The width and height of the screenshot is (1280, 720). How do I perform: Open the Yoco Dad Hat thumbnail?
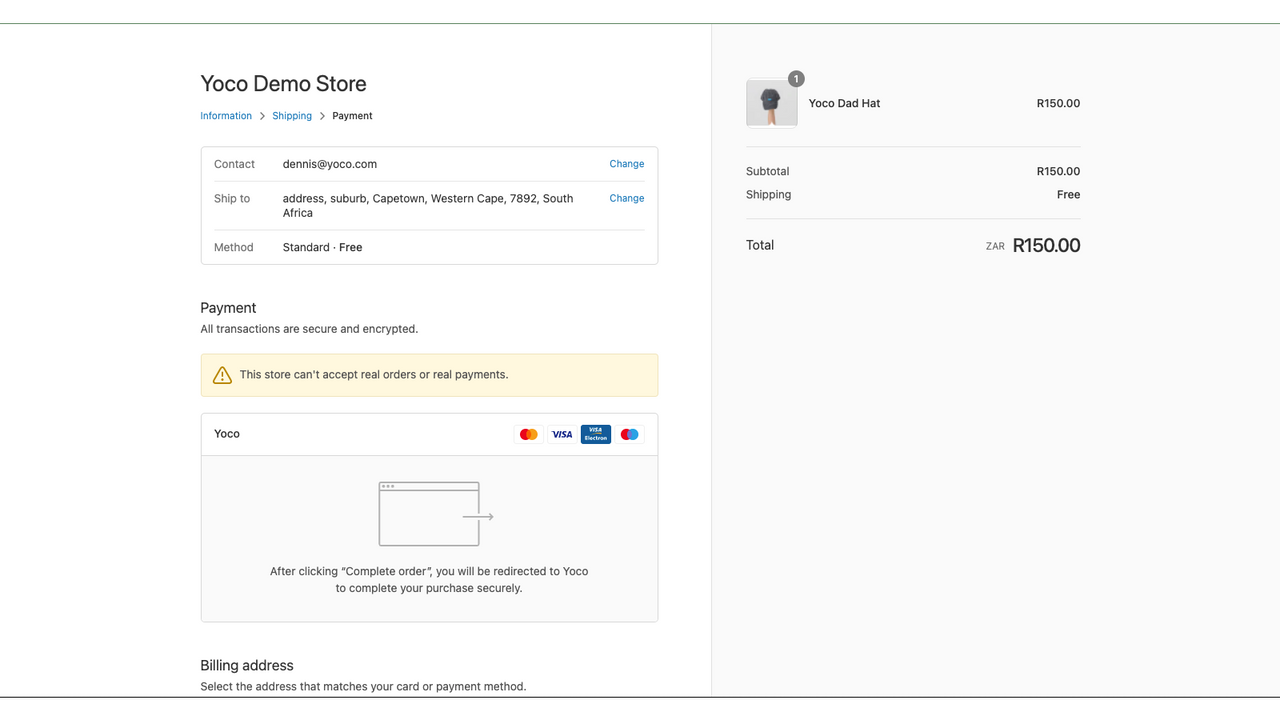point(771,103)
